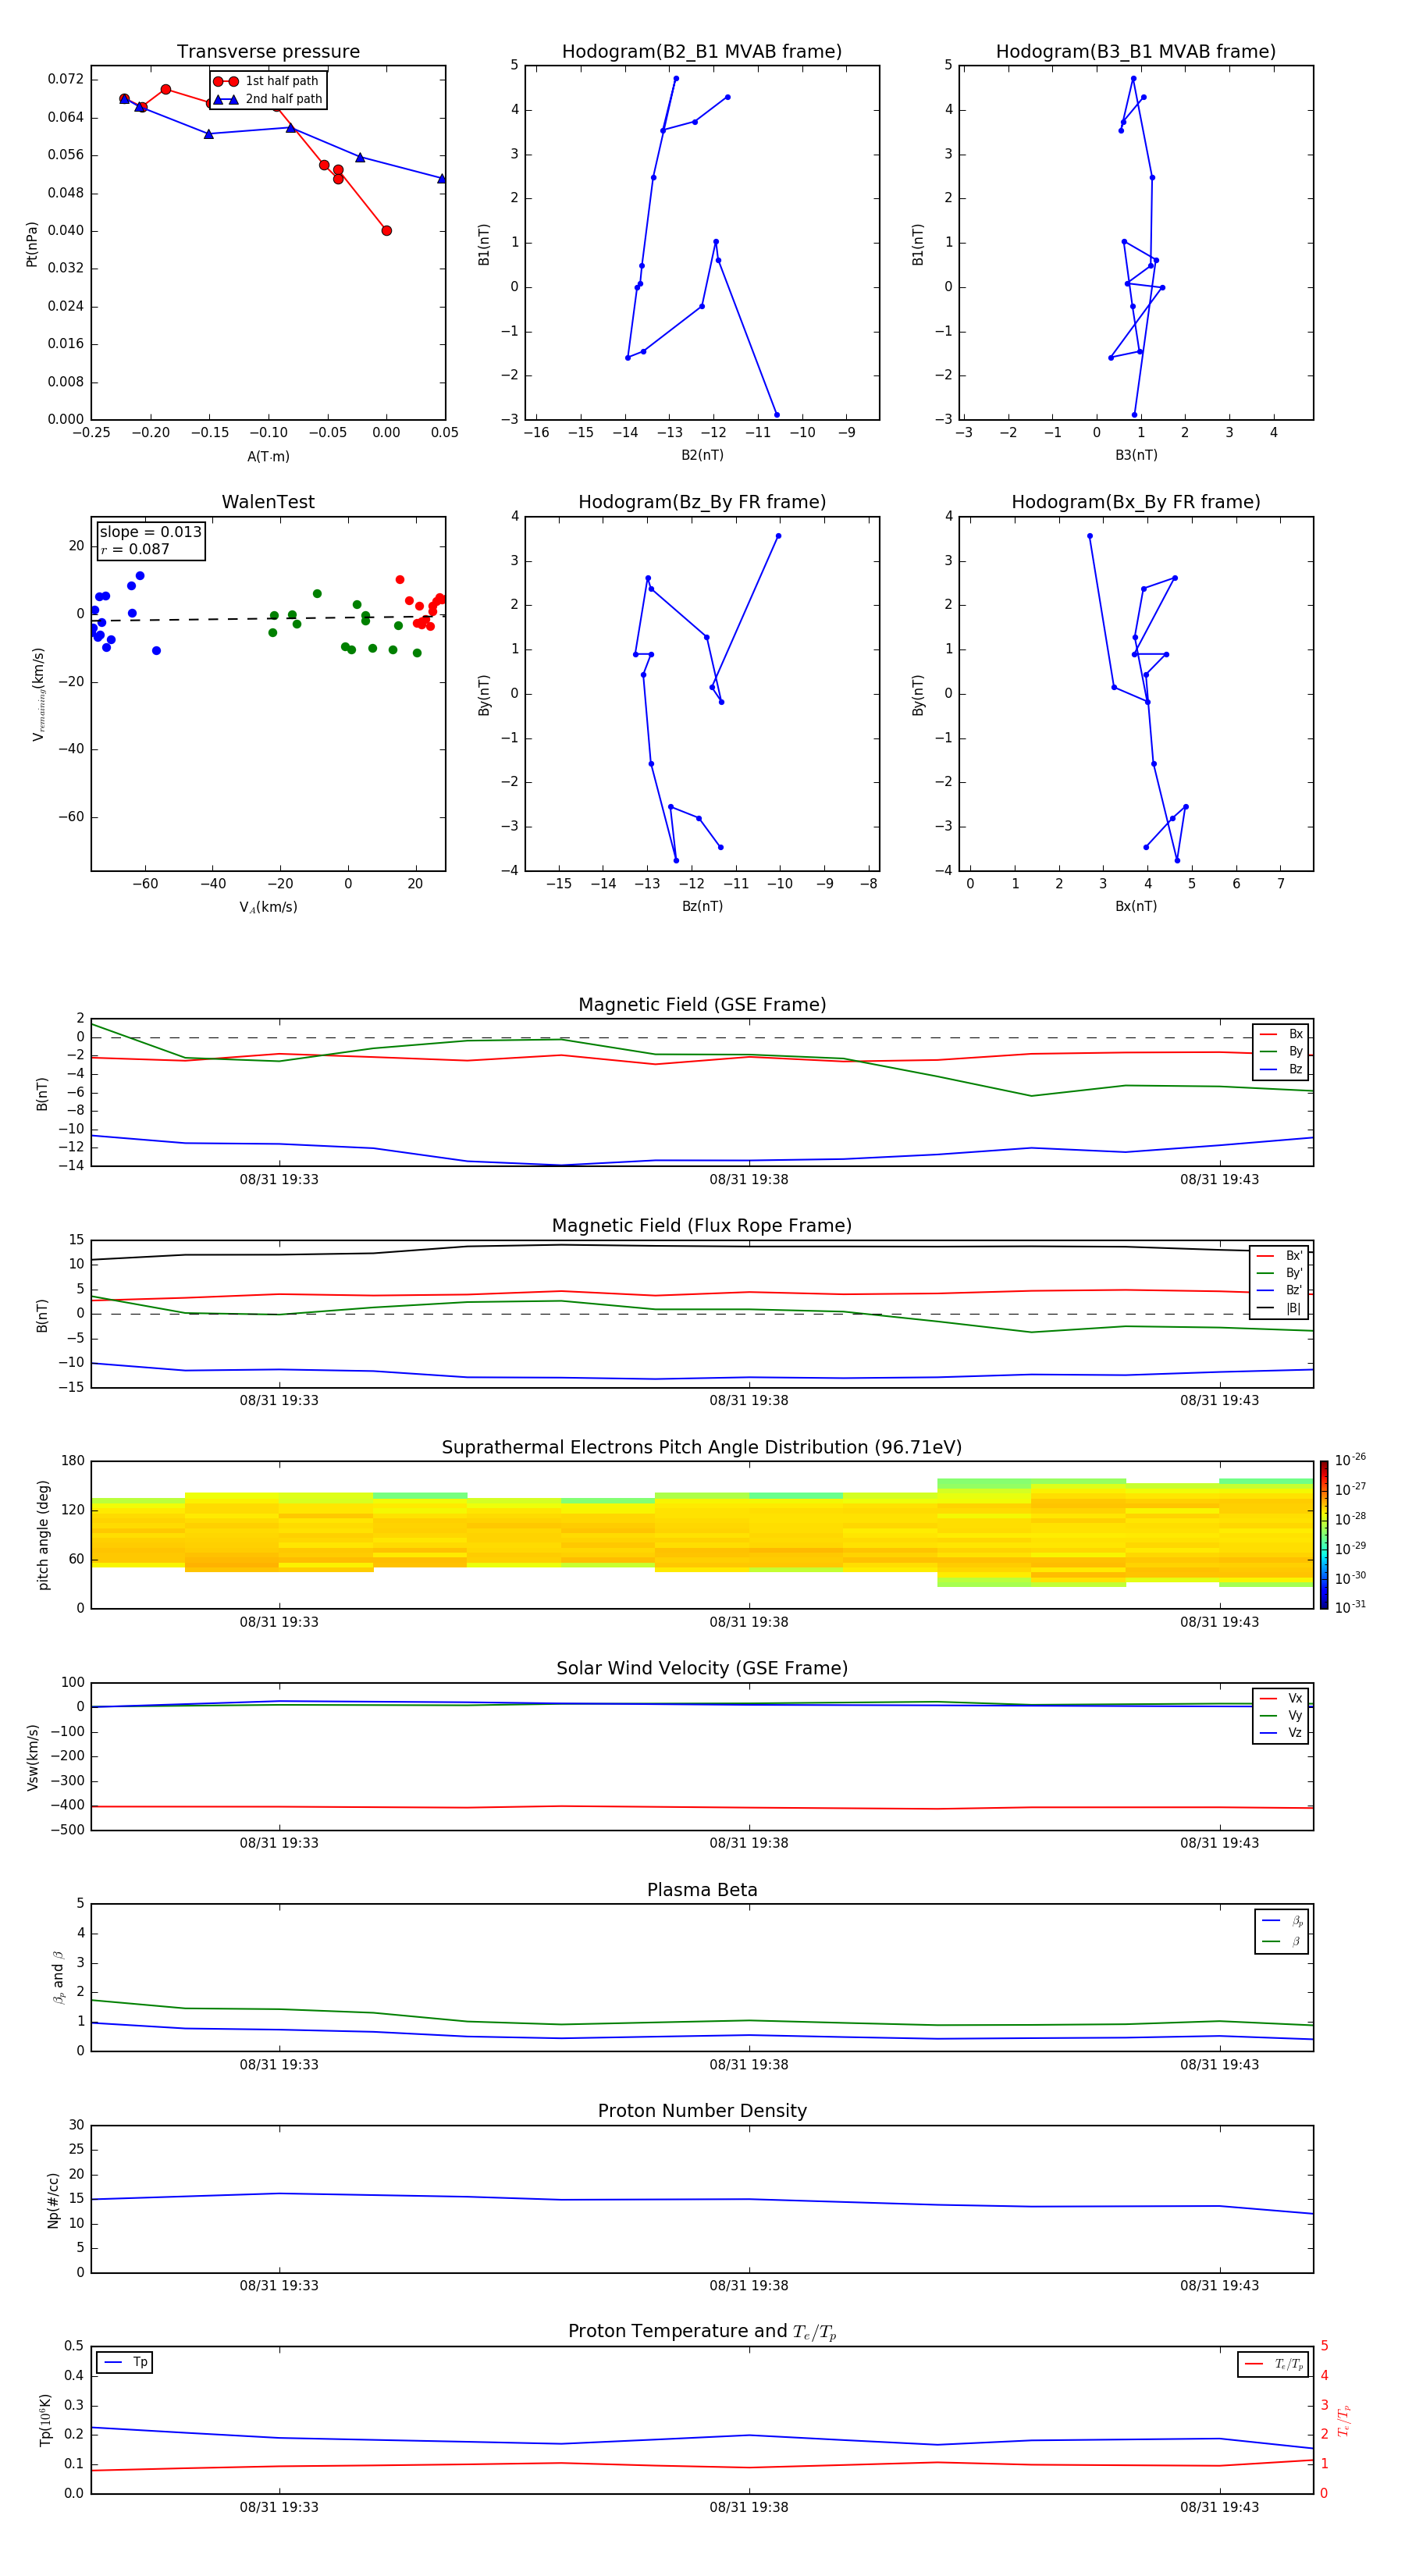The image size is (1405, 2576).
Task: Click the 'Hodogram(Bz_By FR frame)' title
Action: (702, 502)
